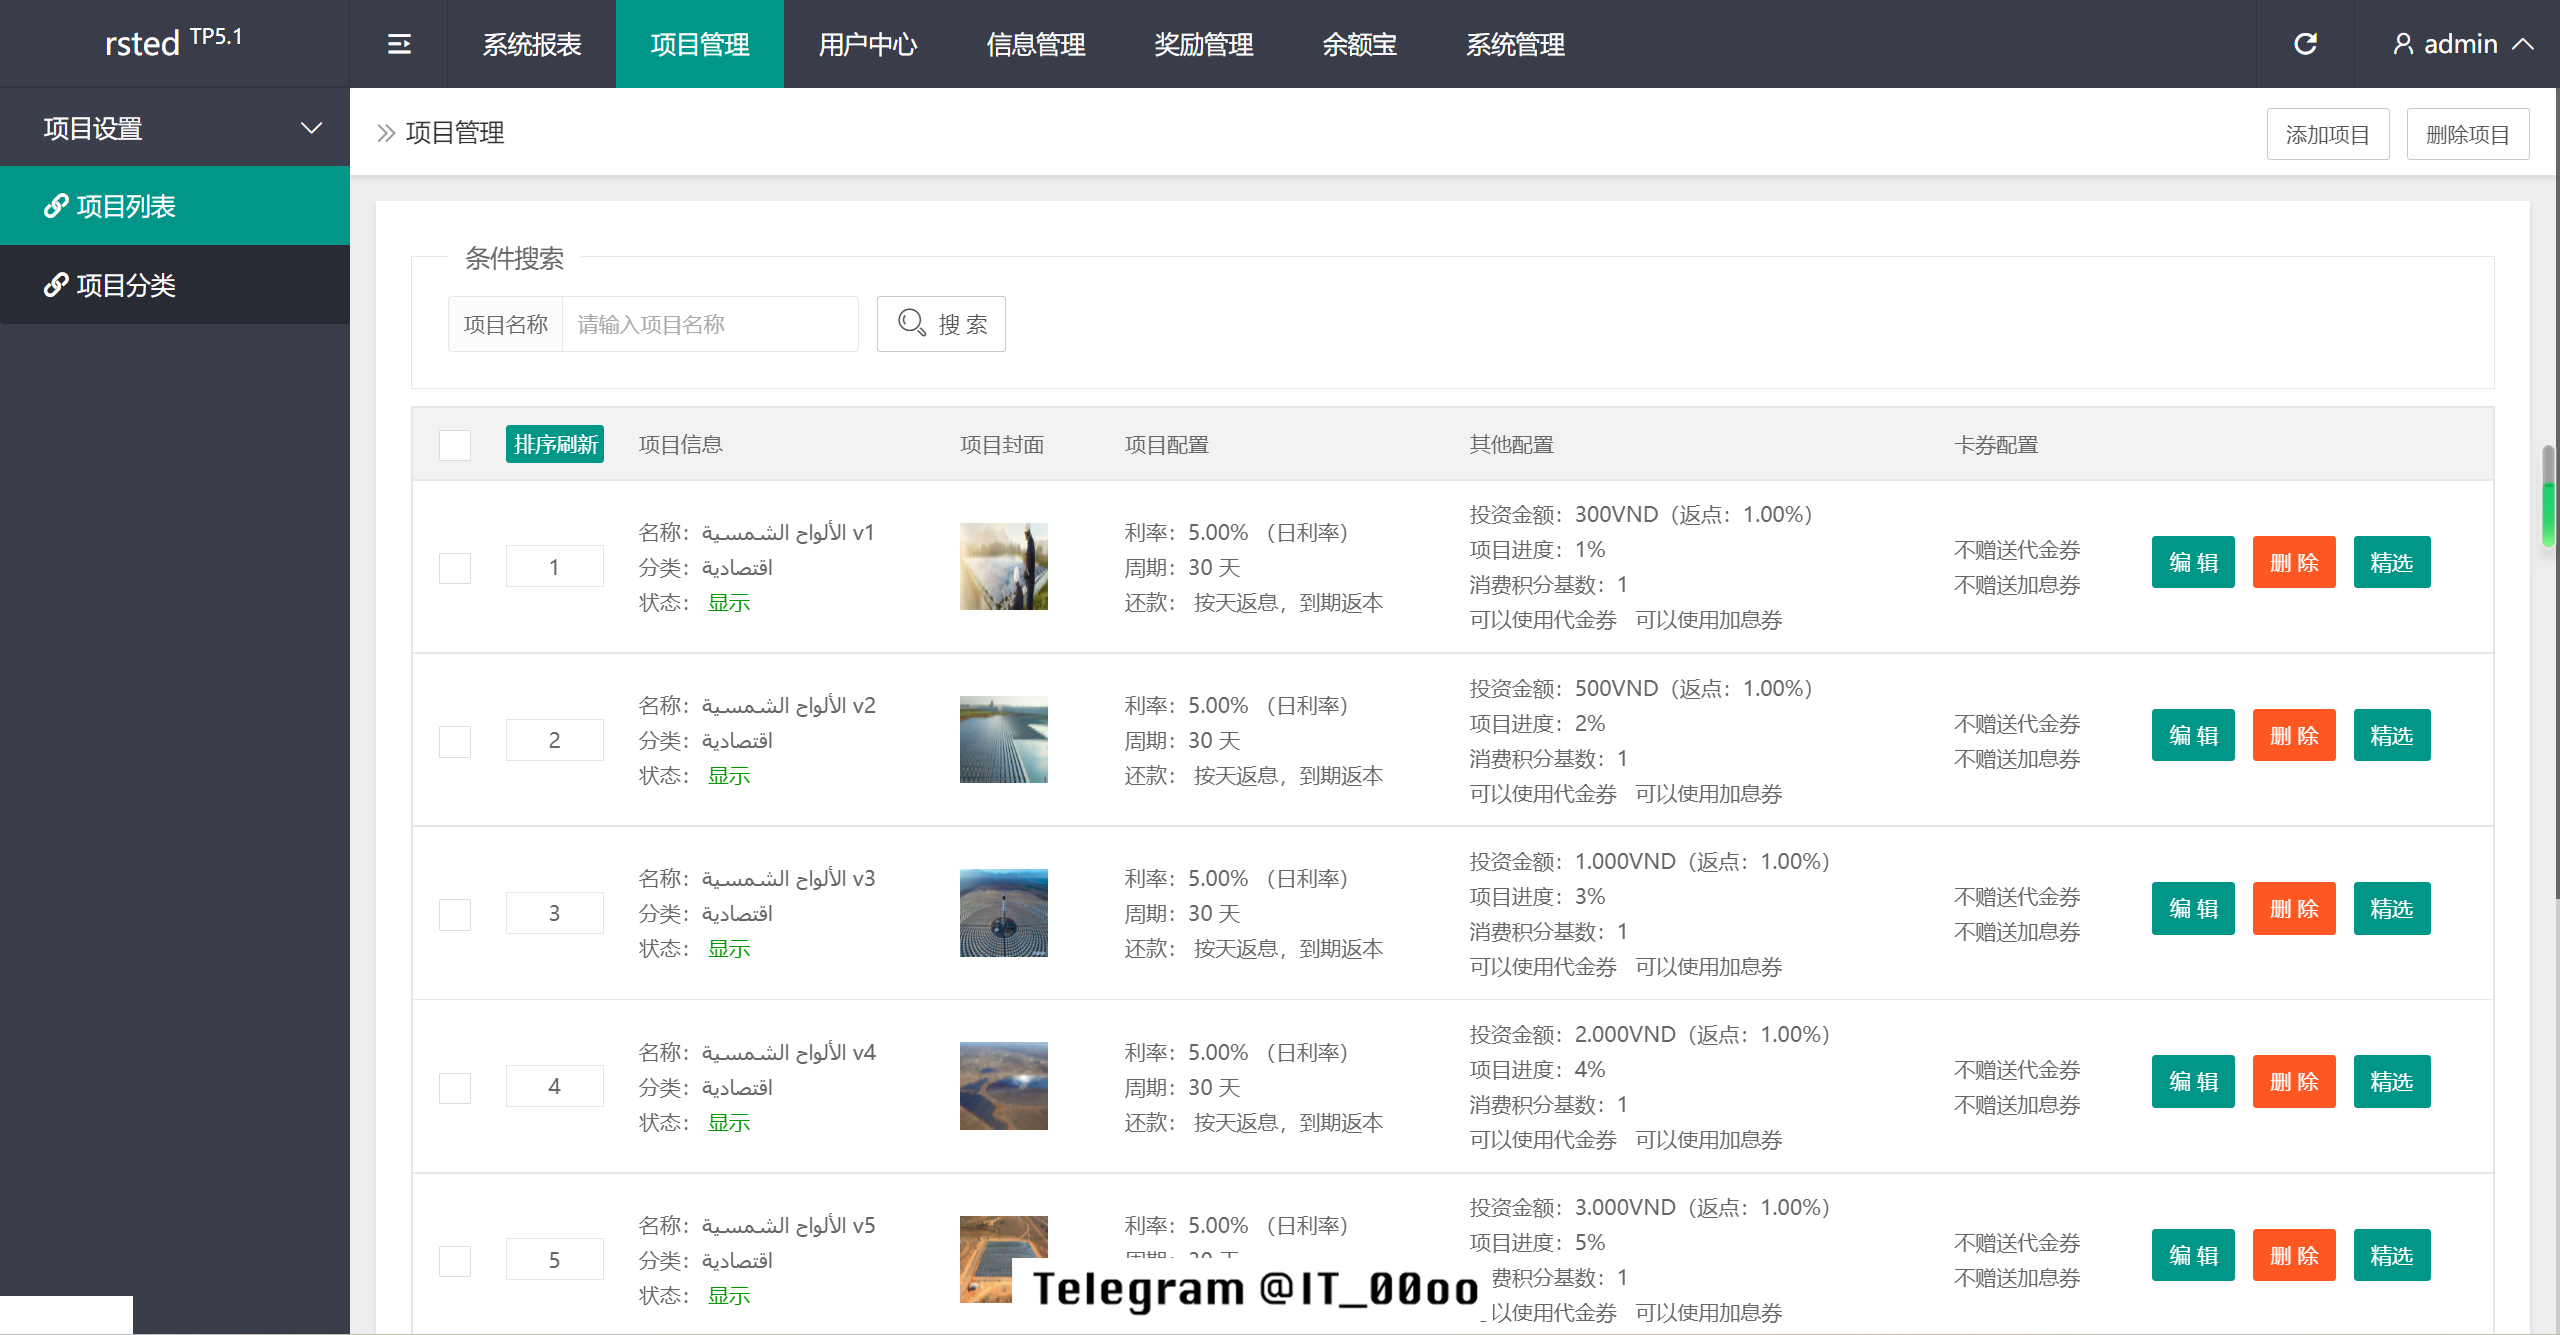Check the row checkbox for project v5
Viewport: 2560px width, 1335px height.
[x=455, y=1260]
